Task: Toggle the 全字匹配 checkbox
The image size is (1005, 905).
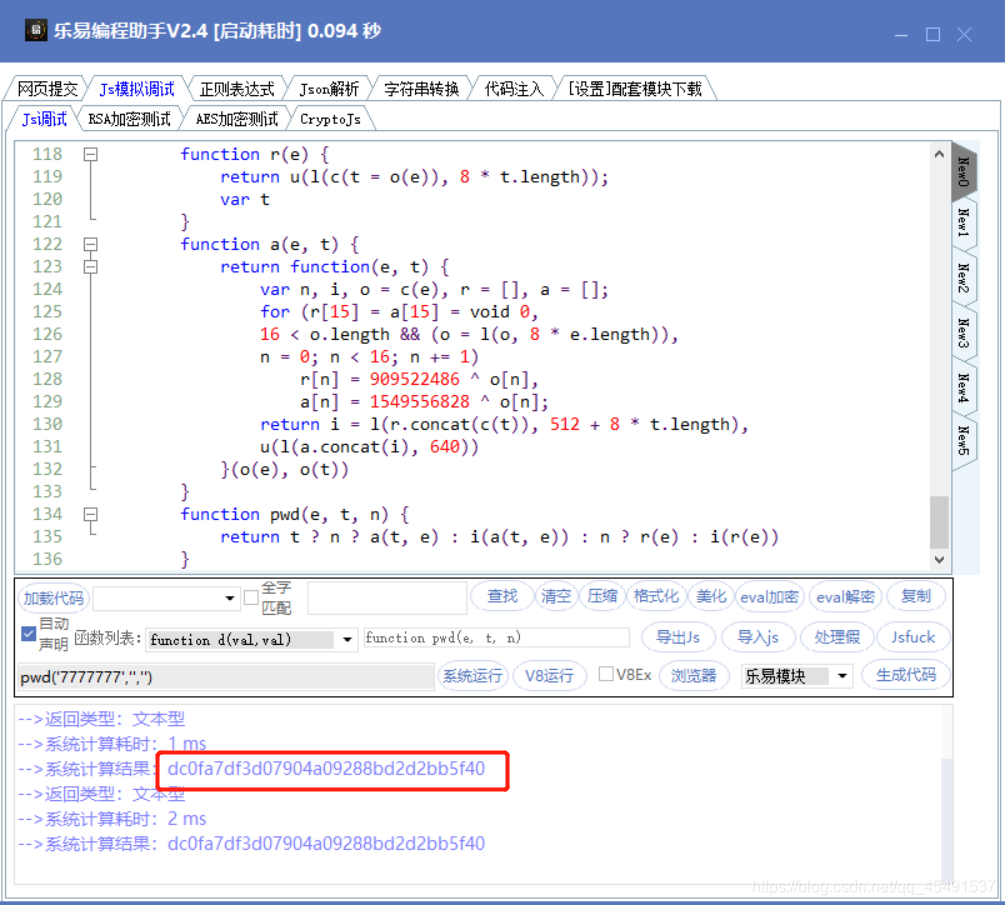Action: click(251, 597)
